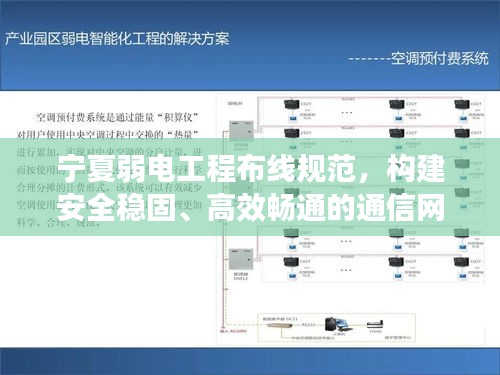This screenshot has height=375, width=500.
Task: Click the upper gray DM12 cabinet icon
Action: click(x=241, y=132)
